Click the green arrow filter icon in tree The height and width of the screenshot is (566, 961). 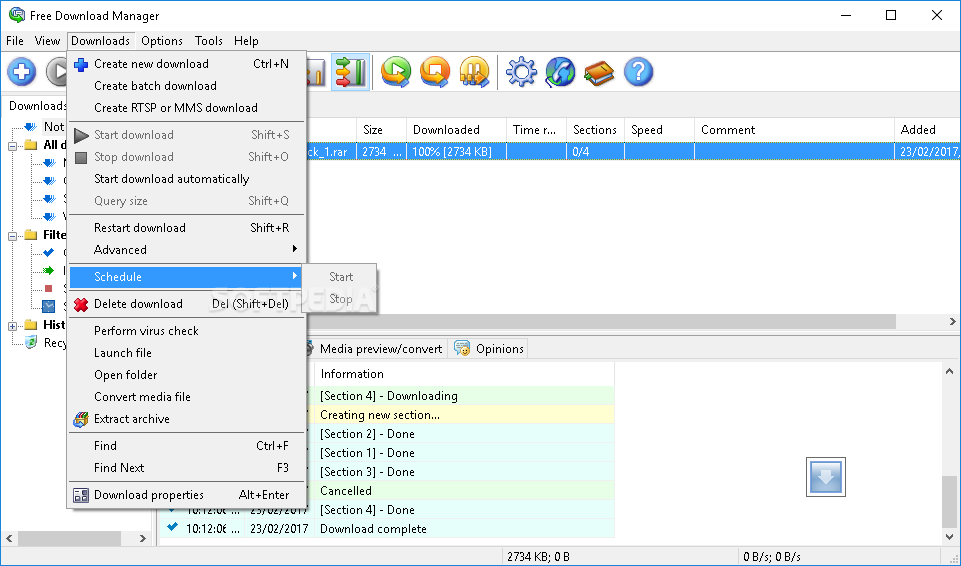(48, 270)
